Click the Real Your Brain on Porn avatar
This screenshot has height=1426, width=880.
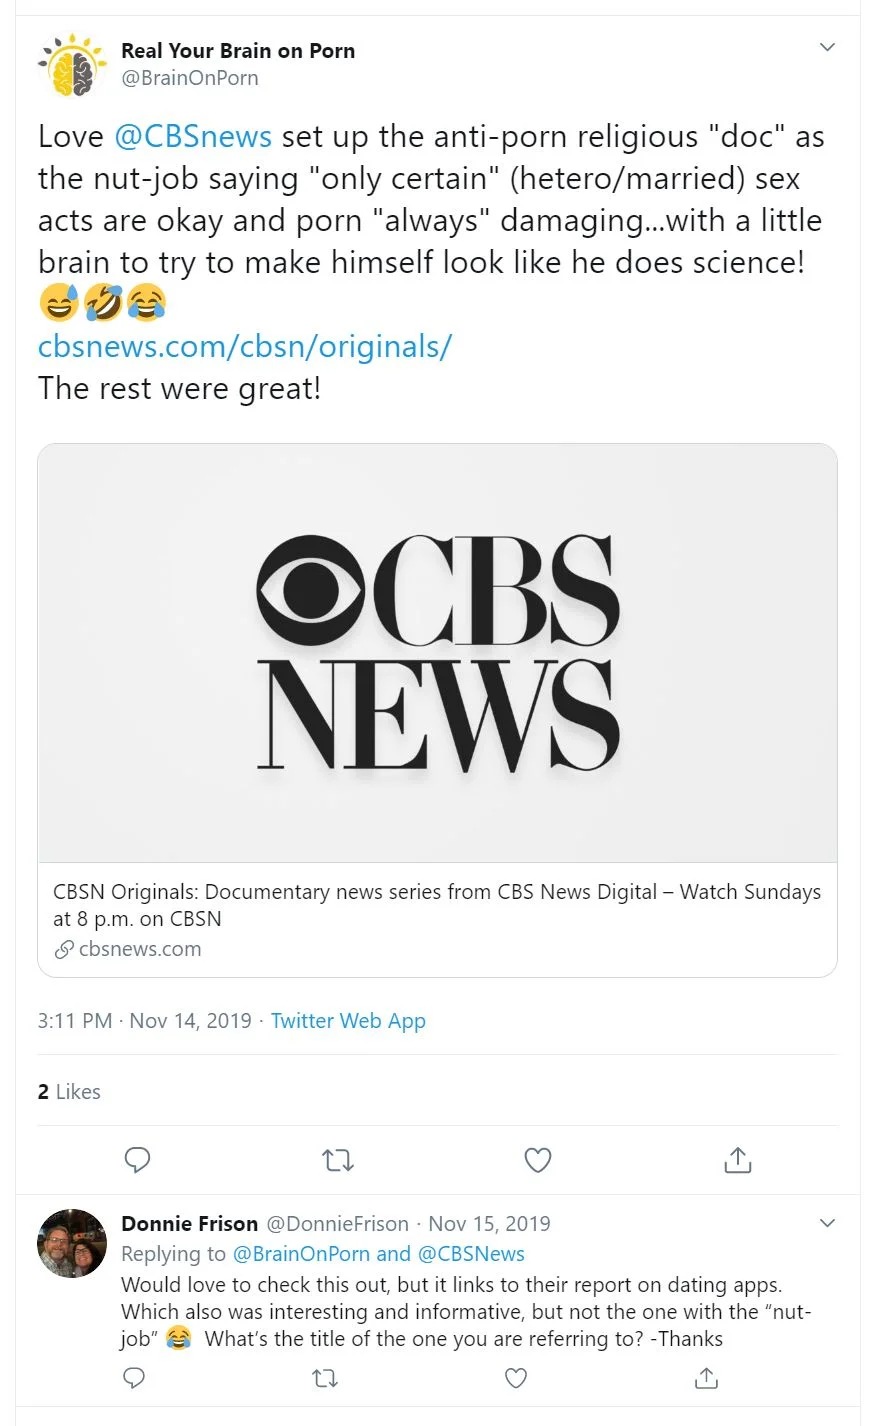(72, 65)
